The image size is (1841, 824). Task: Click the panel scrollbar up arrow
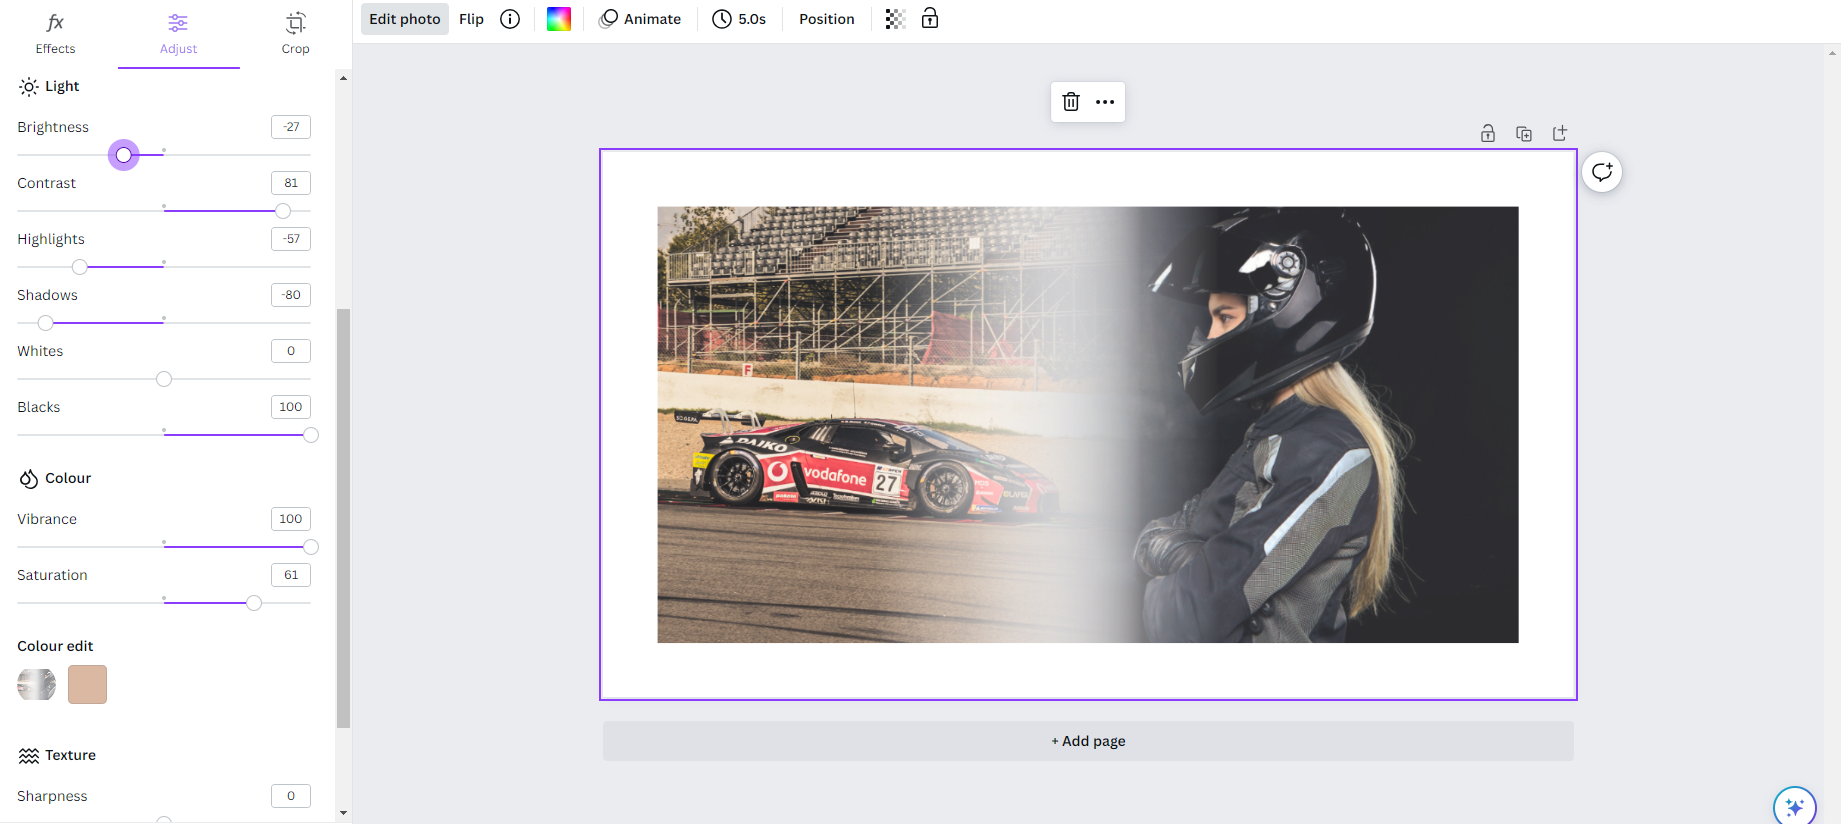343,78
